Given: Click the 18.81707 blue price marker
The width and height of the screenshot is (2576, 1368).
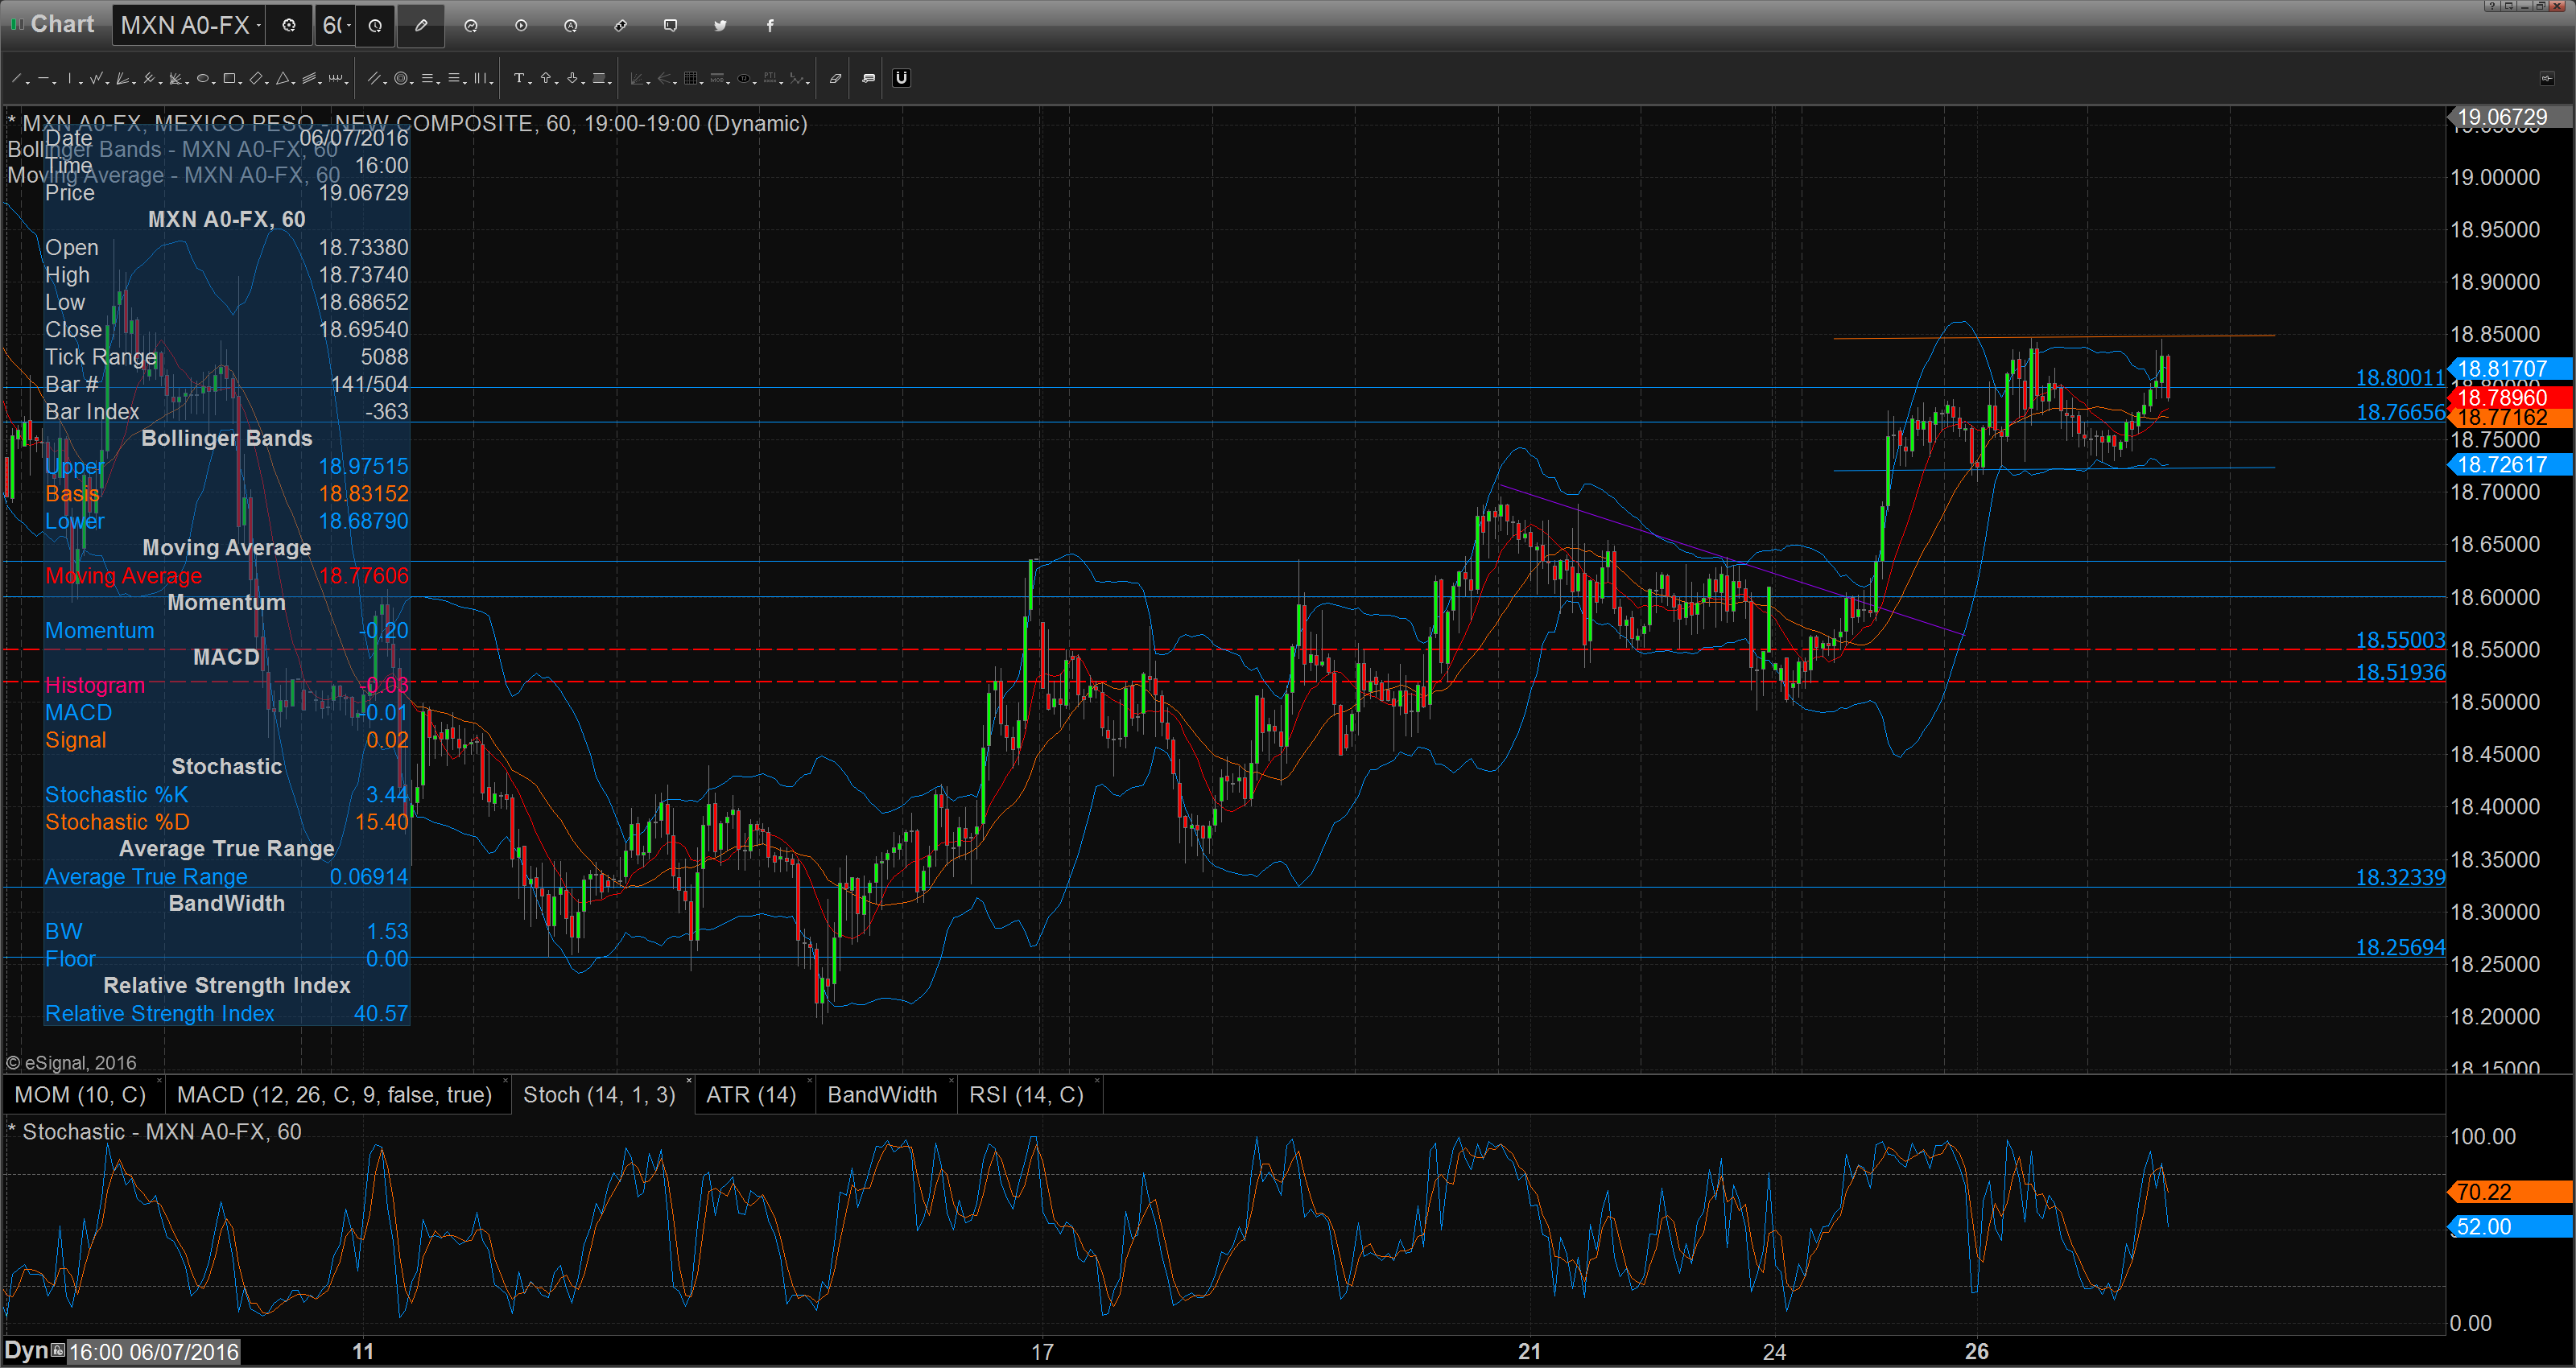Looking at the screenshot, I should point(2510,369).
